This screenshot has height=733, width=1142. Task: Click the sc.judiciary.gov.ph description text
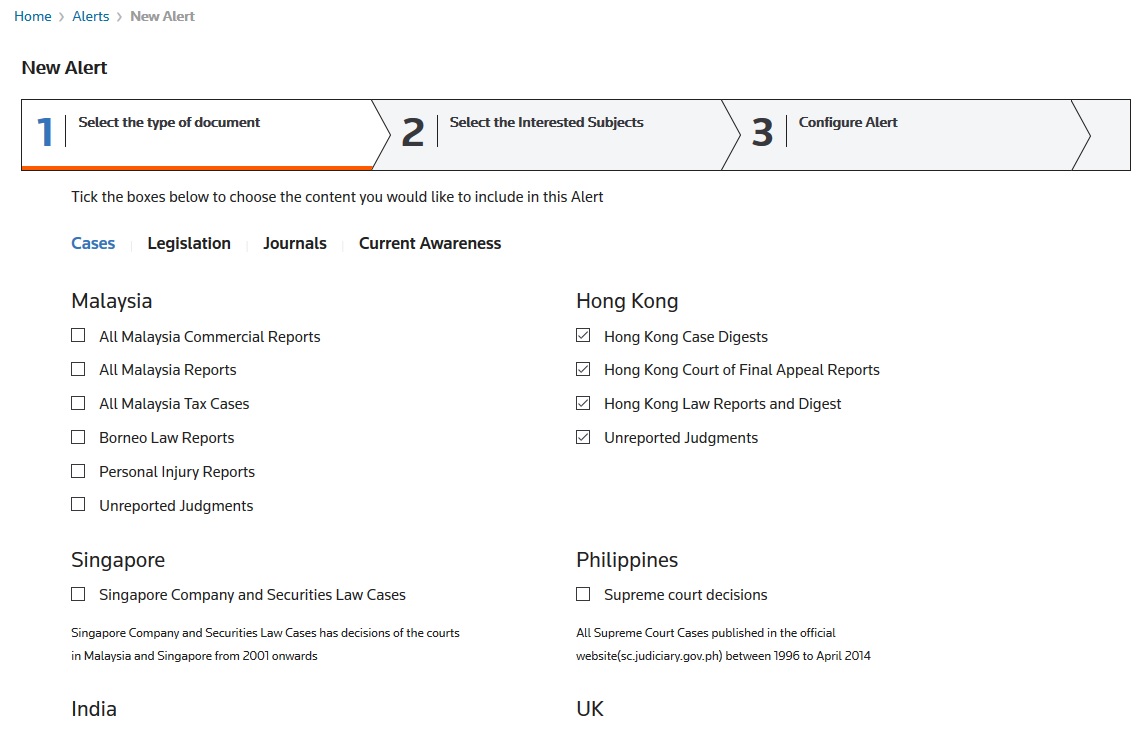(723, 644)
